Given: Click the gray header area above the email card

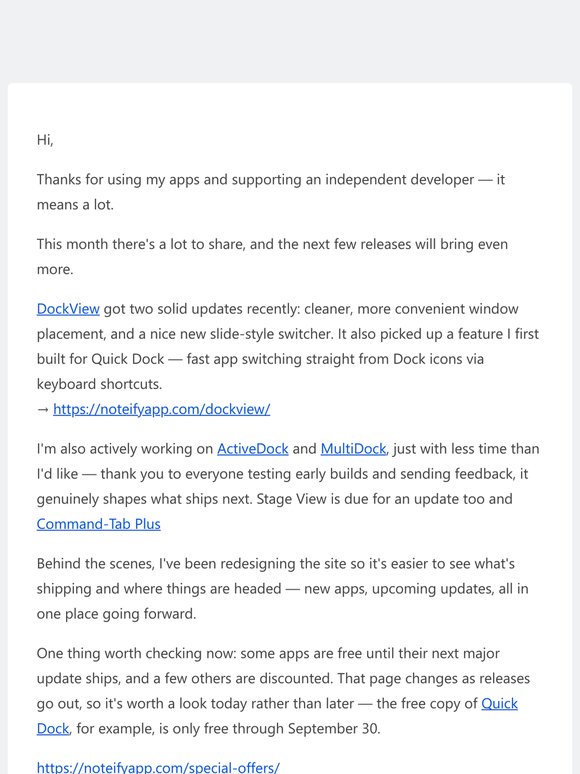Looking at the screenshot, I should 290,41.
